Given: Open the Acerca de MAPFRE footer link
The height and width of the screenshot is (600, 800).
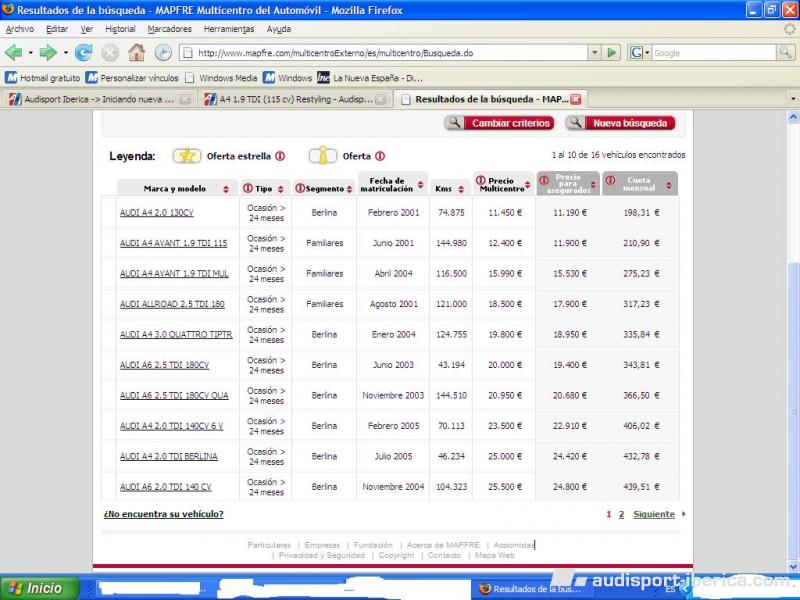Looking at the screenshot, I should (443, 545).
